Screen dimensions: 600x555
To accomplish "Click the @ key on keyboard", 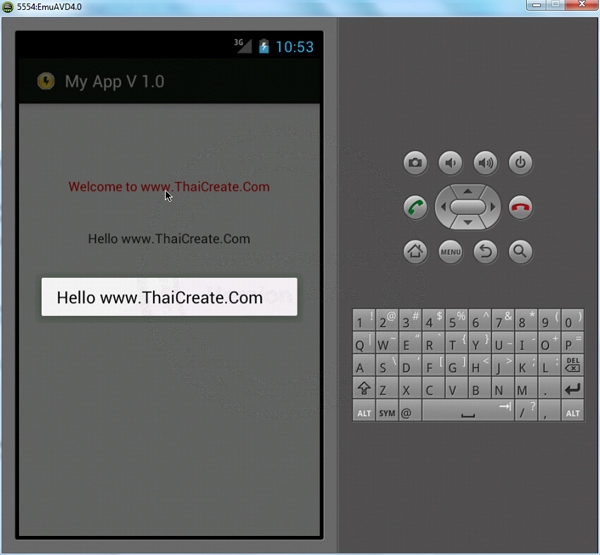I will [410, 411].
